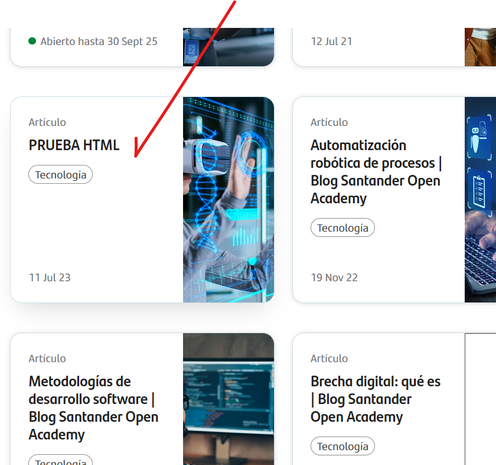Click the robot laptop thumbnail image
The image size is (496, 465).
pos(480,200)
